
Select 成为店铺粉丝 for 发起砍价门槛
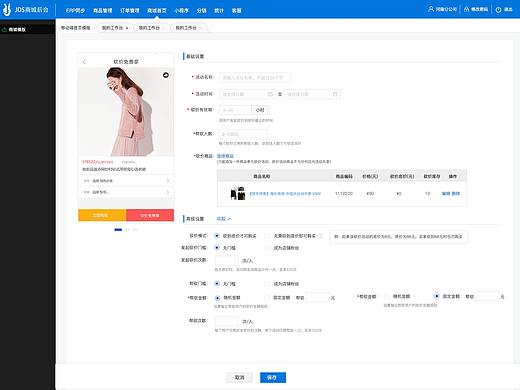267,248
